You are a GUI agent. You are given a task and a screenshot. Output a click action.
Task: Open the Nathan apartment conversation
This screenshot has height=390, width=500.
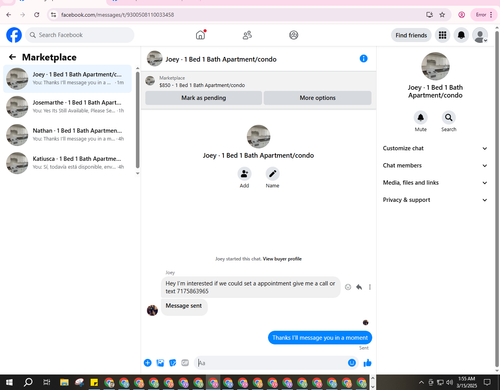pos(67,135)
